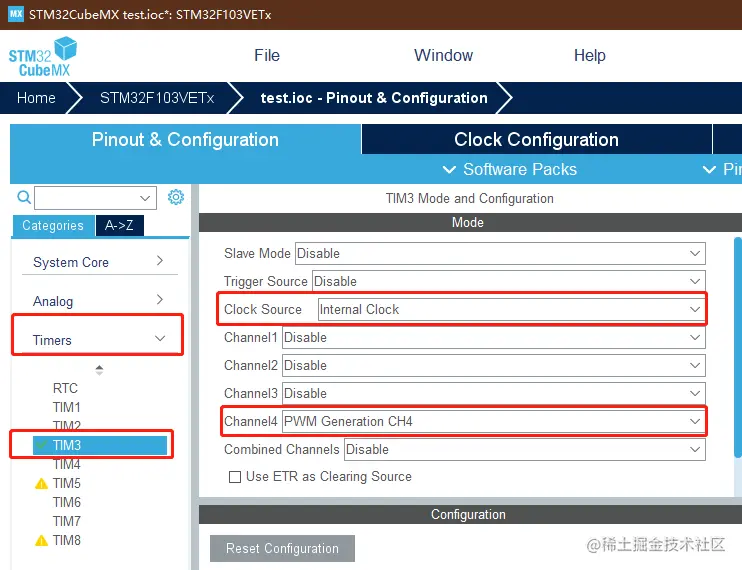Open the Slave Mode dropdown
The width and height of the screenshot is (742, 570).
500,254
